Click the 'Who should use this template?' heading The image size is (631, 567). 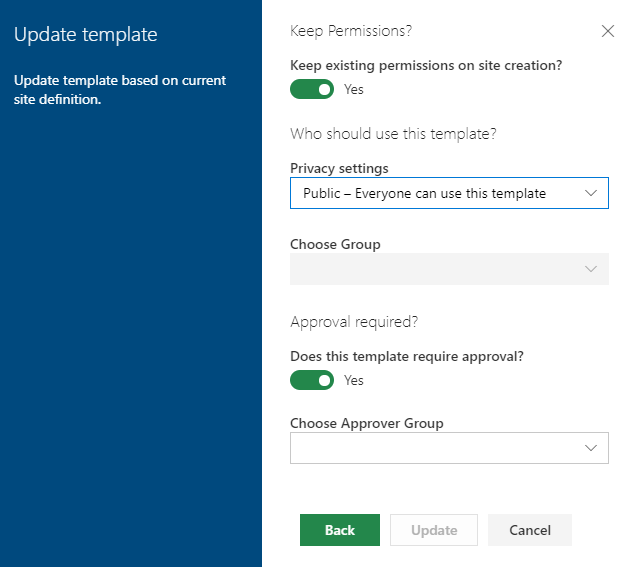pos(393,134)
